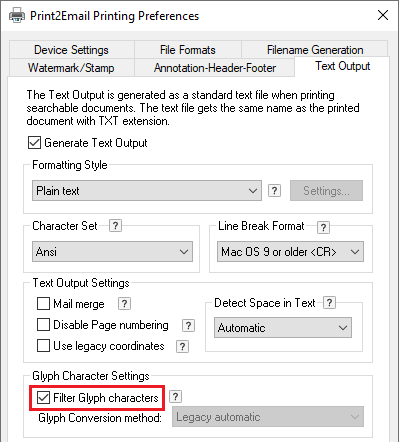
Task: Click the Text Output Settings group label
Action: click(81, 283)
